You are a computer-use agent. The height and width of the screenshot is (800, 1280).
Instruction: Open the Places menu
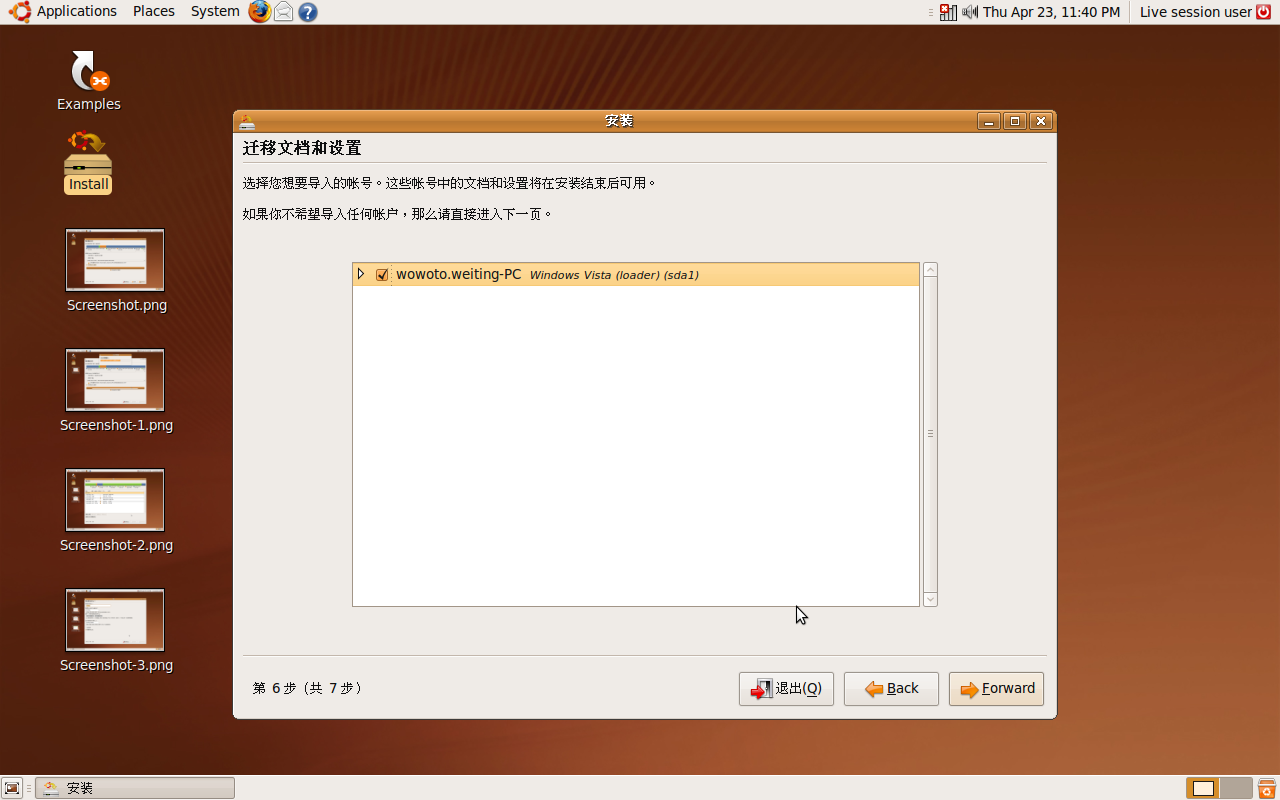pos(154,12)
